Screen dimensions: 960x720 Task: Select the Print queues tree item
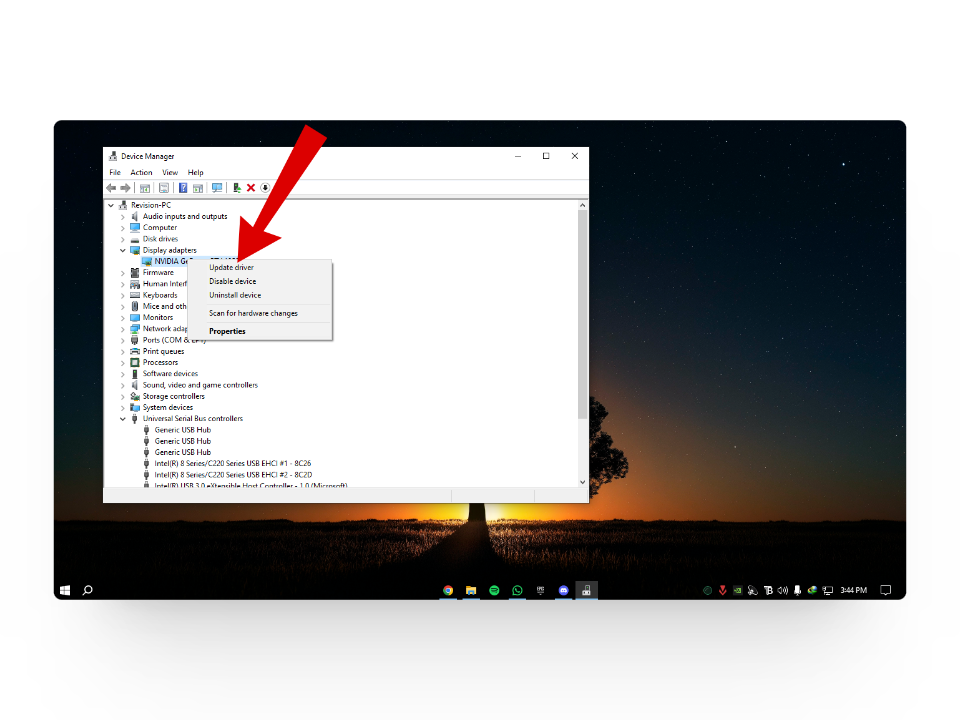click(163, 351)
